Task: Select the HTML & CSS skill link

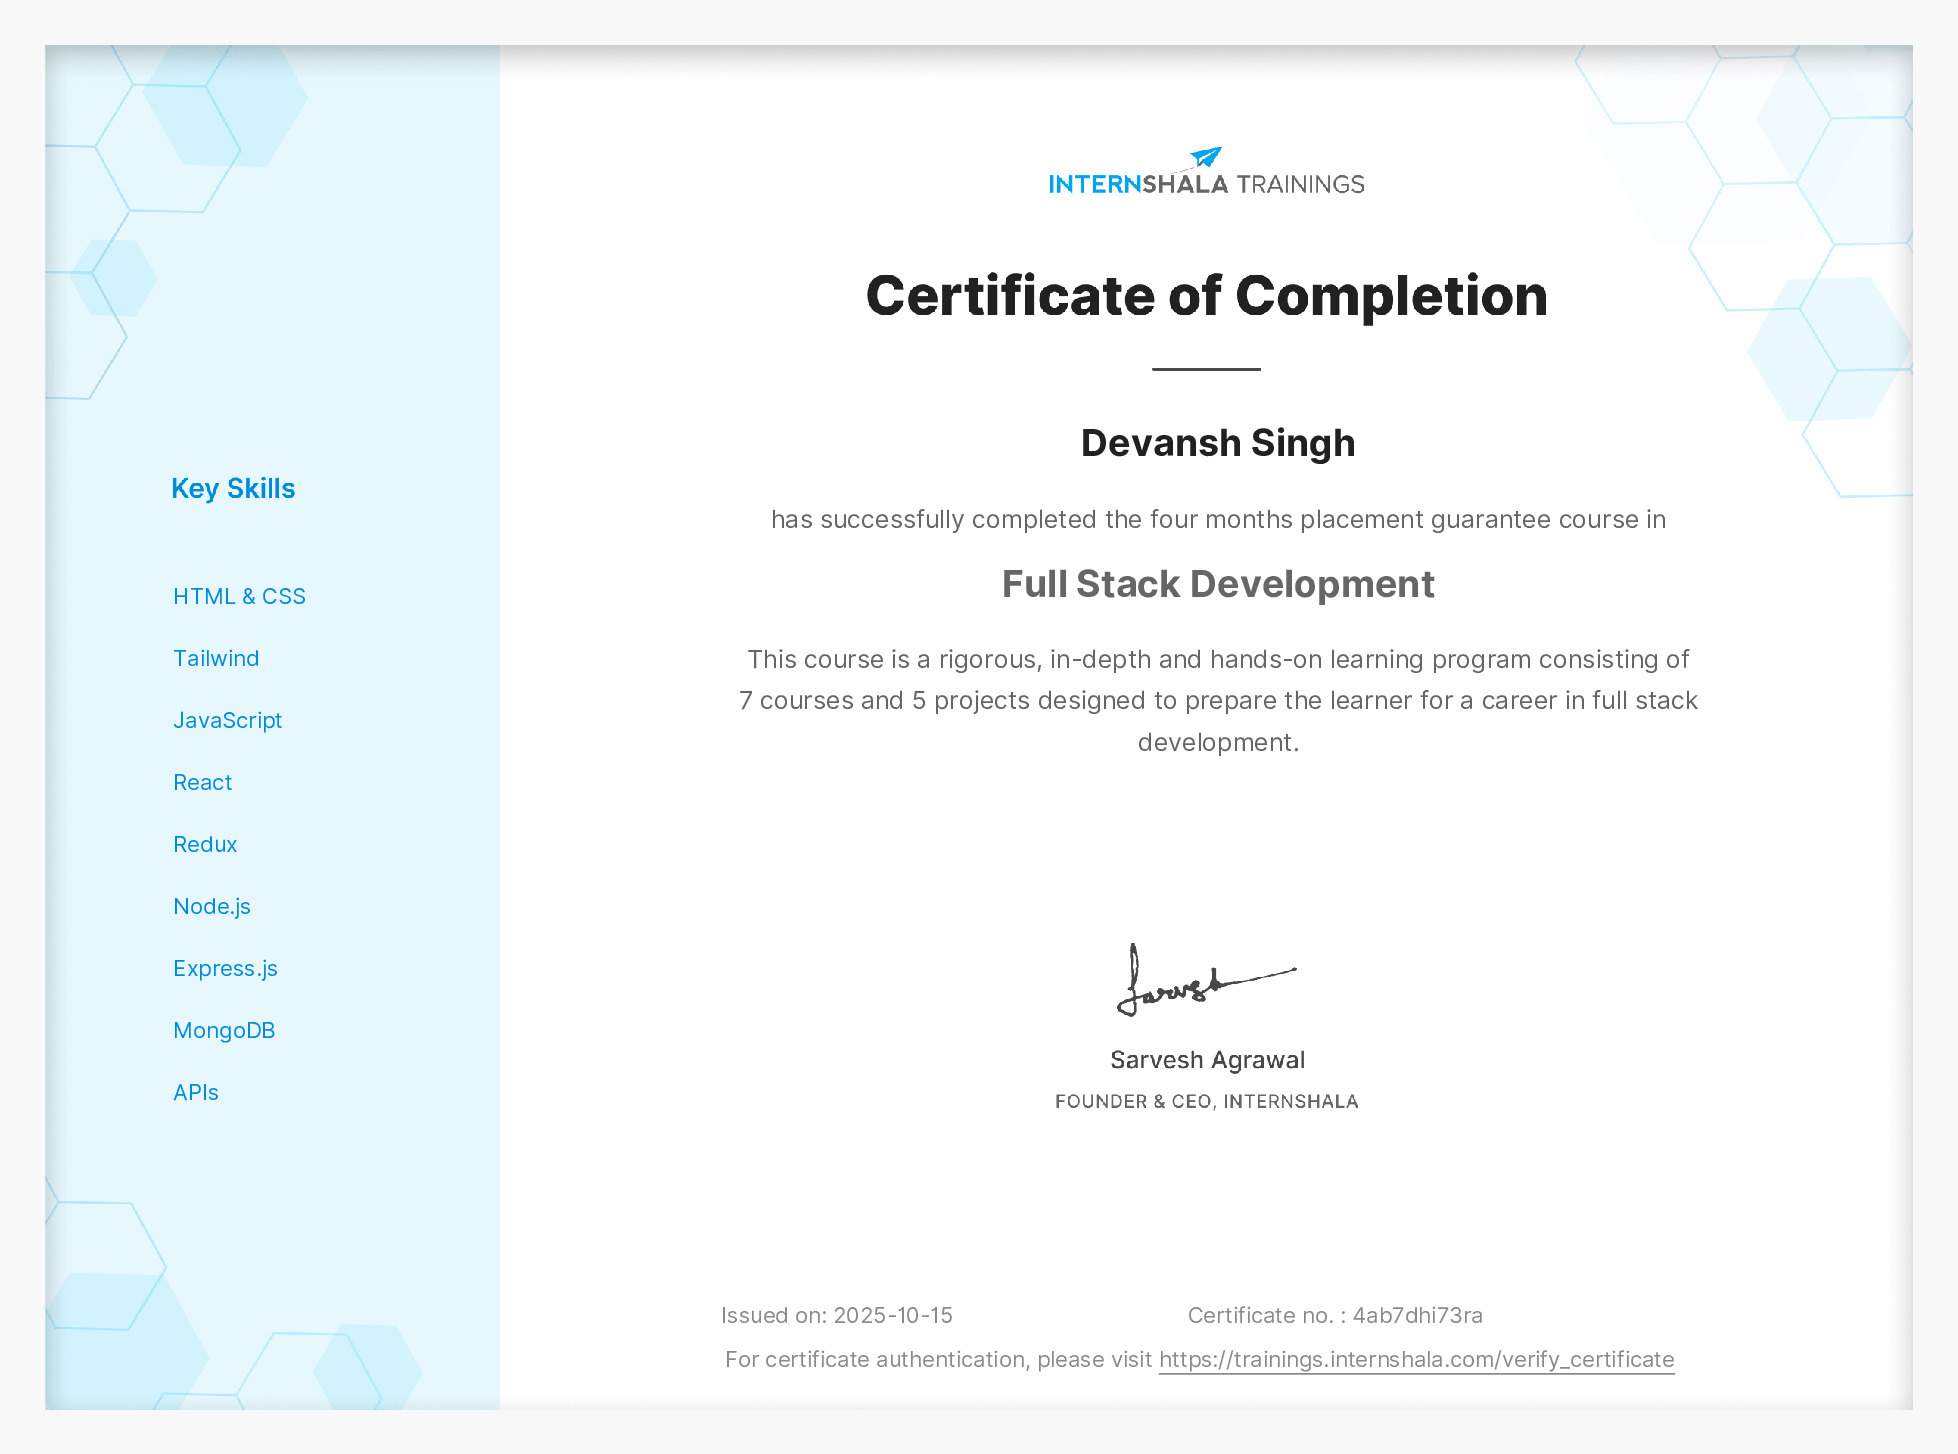Action: tap(240, 595)
